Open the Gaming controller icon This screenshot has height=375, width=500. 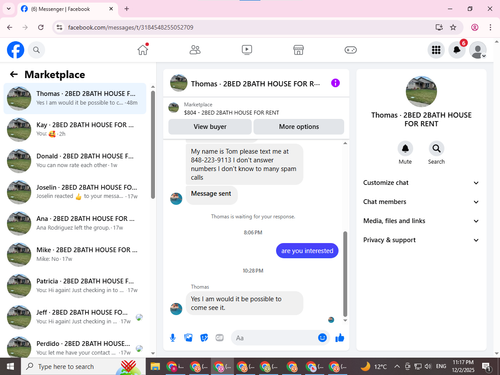[x=350, y=50]
